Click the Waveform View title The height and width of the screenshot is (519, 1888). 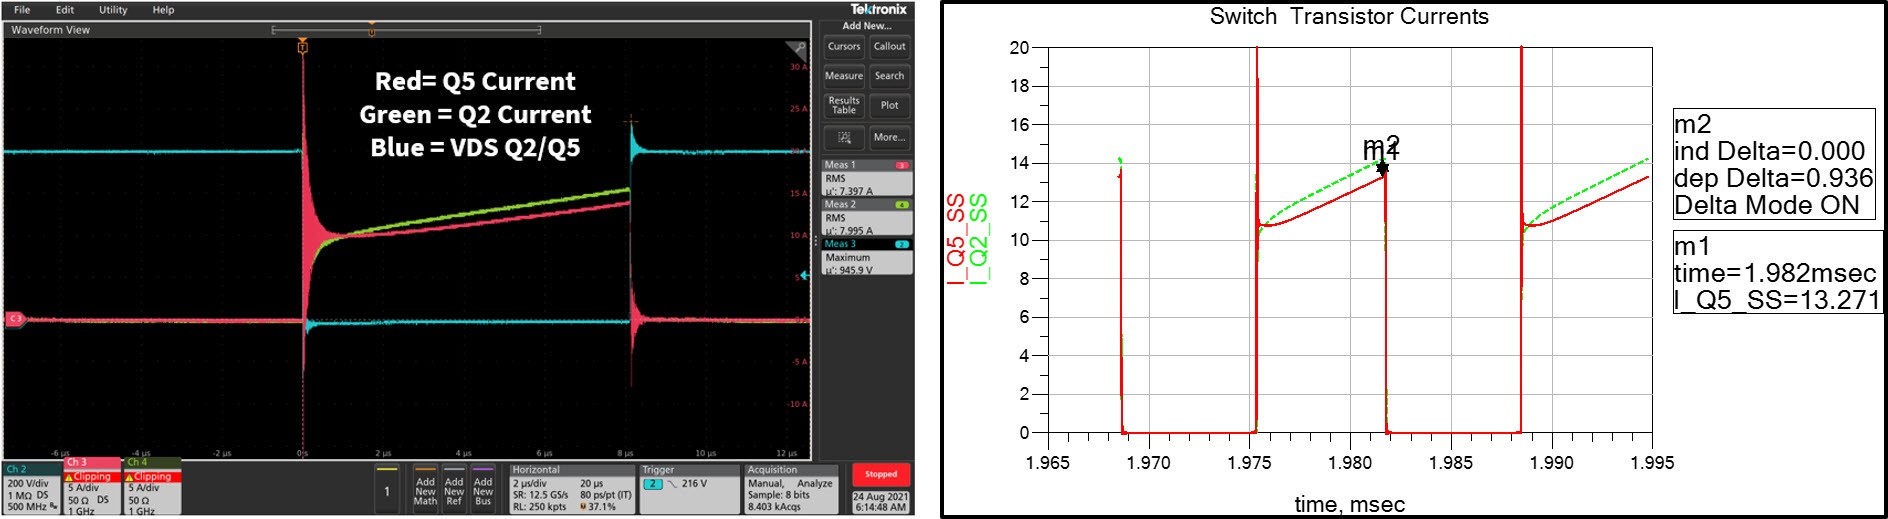point(50,30)
